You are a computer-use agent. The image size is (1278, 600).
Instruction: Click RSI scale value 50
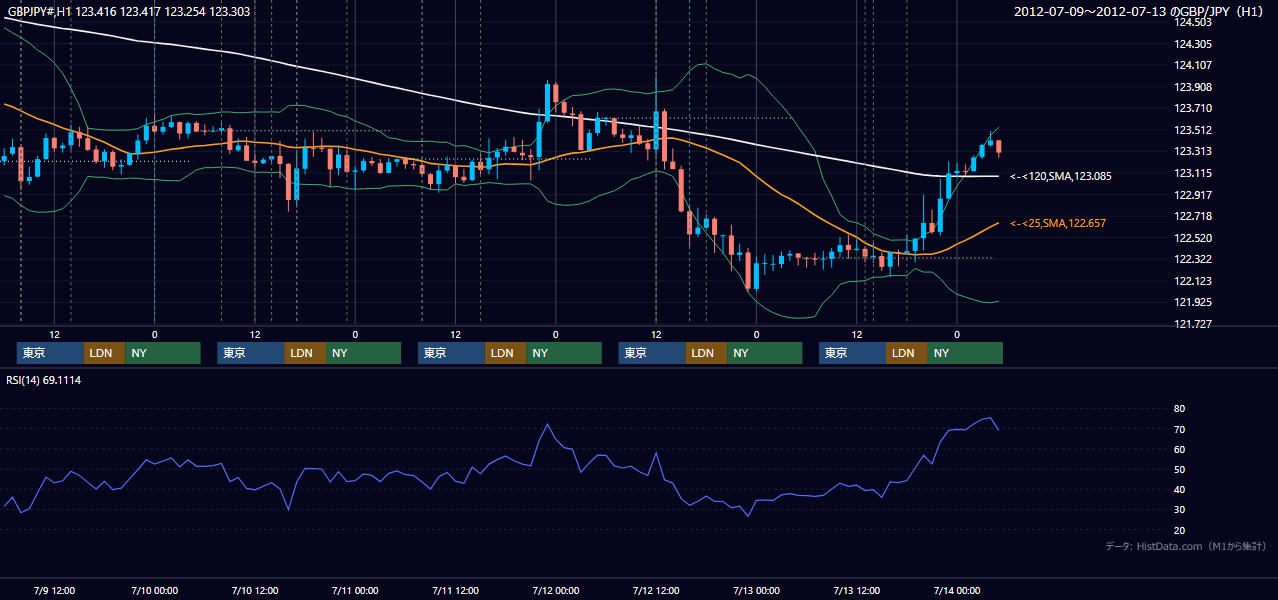tap(1179, 469)
